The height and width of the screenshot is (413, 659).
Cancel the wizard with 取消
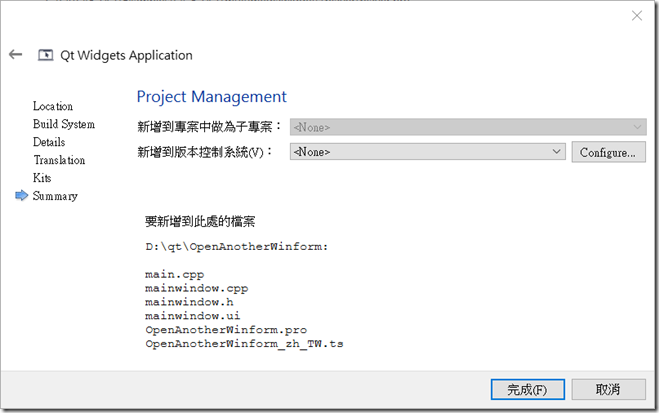click(x=608, y=389)
